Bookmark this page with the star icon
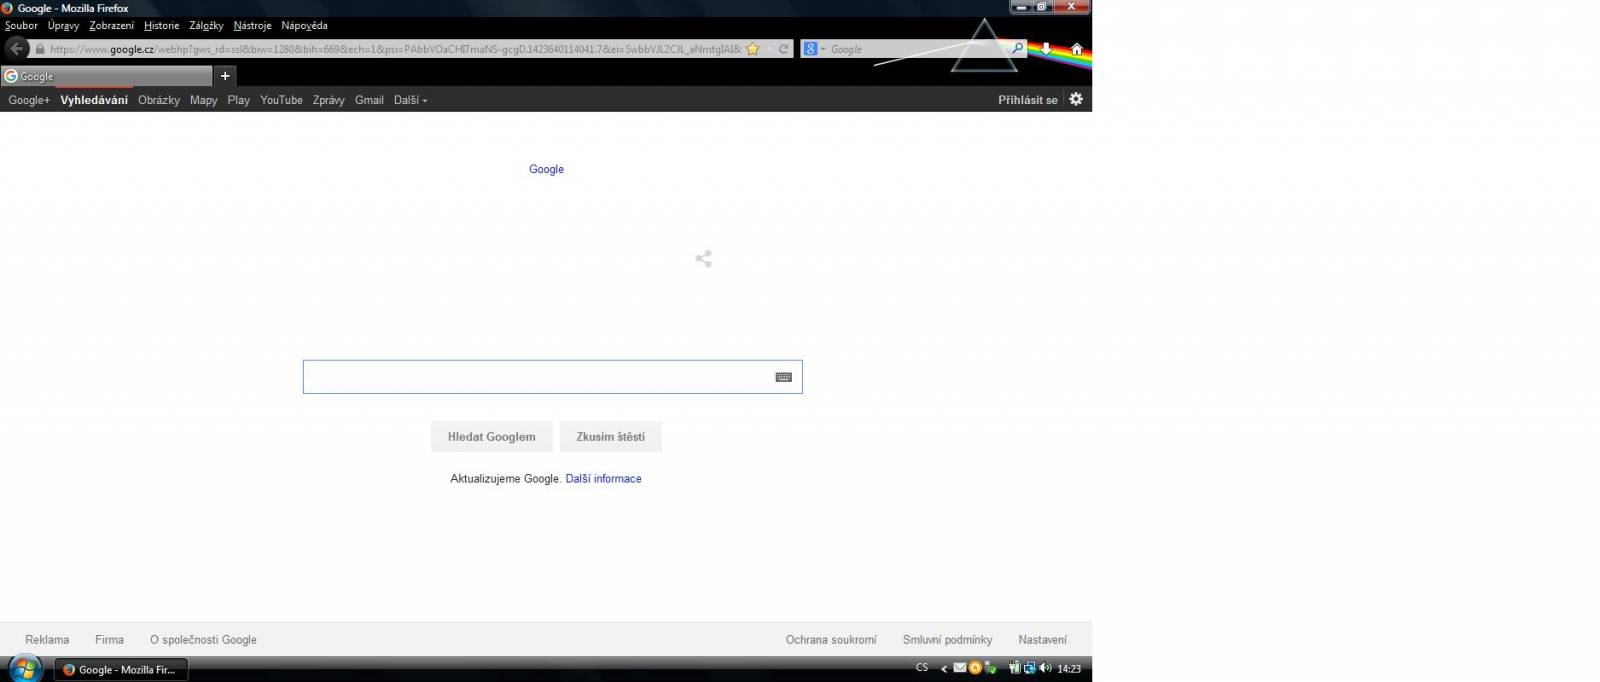This screenshot has width=1600, height=682. [x=753, y=49]
